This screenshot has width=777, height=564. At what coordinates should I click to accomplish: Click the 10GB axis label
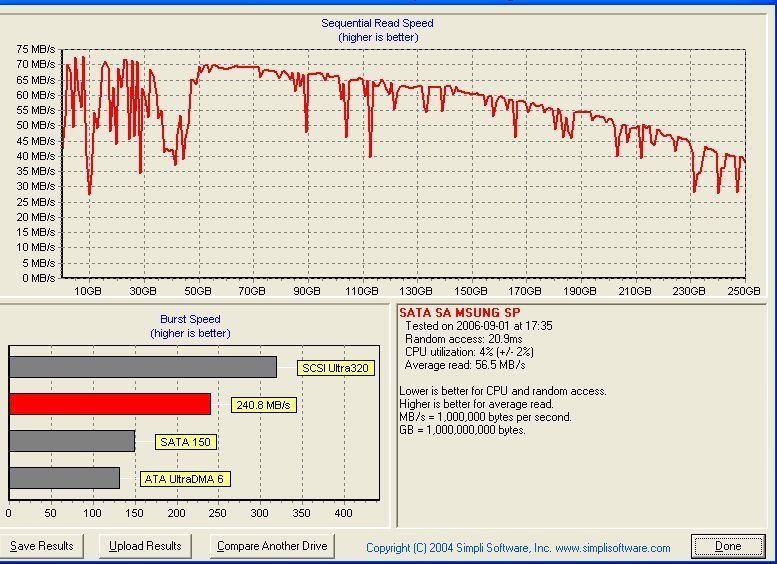(88, 291)
